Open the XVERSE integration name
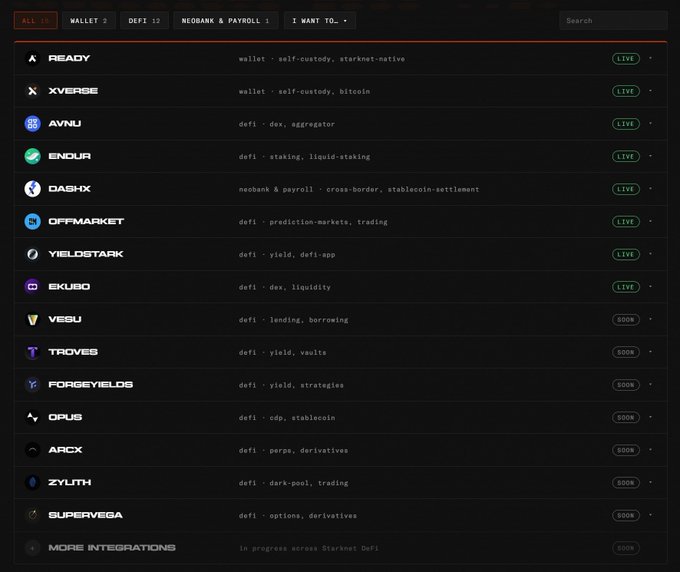Viewport: 680px width, 572px height. [x=73, y=91]
